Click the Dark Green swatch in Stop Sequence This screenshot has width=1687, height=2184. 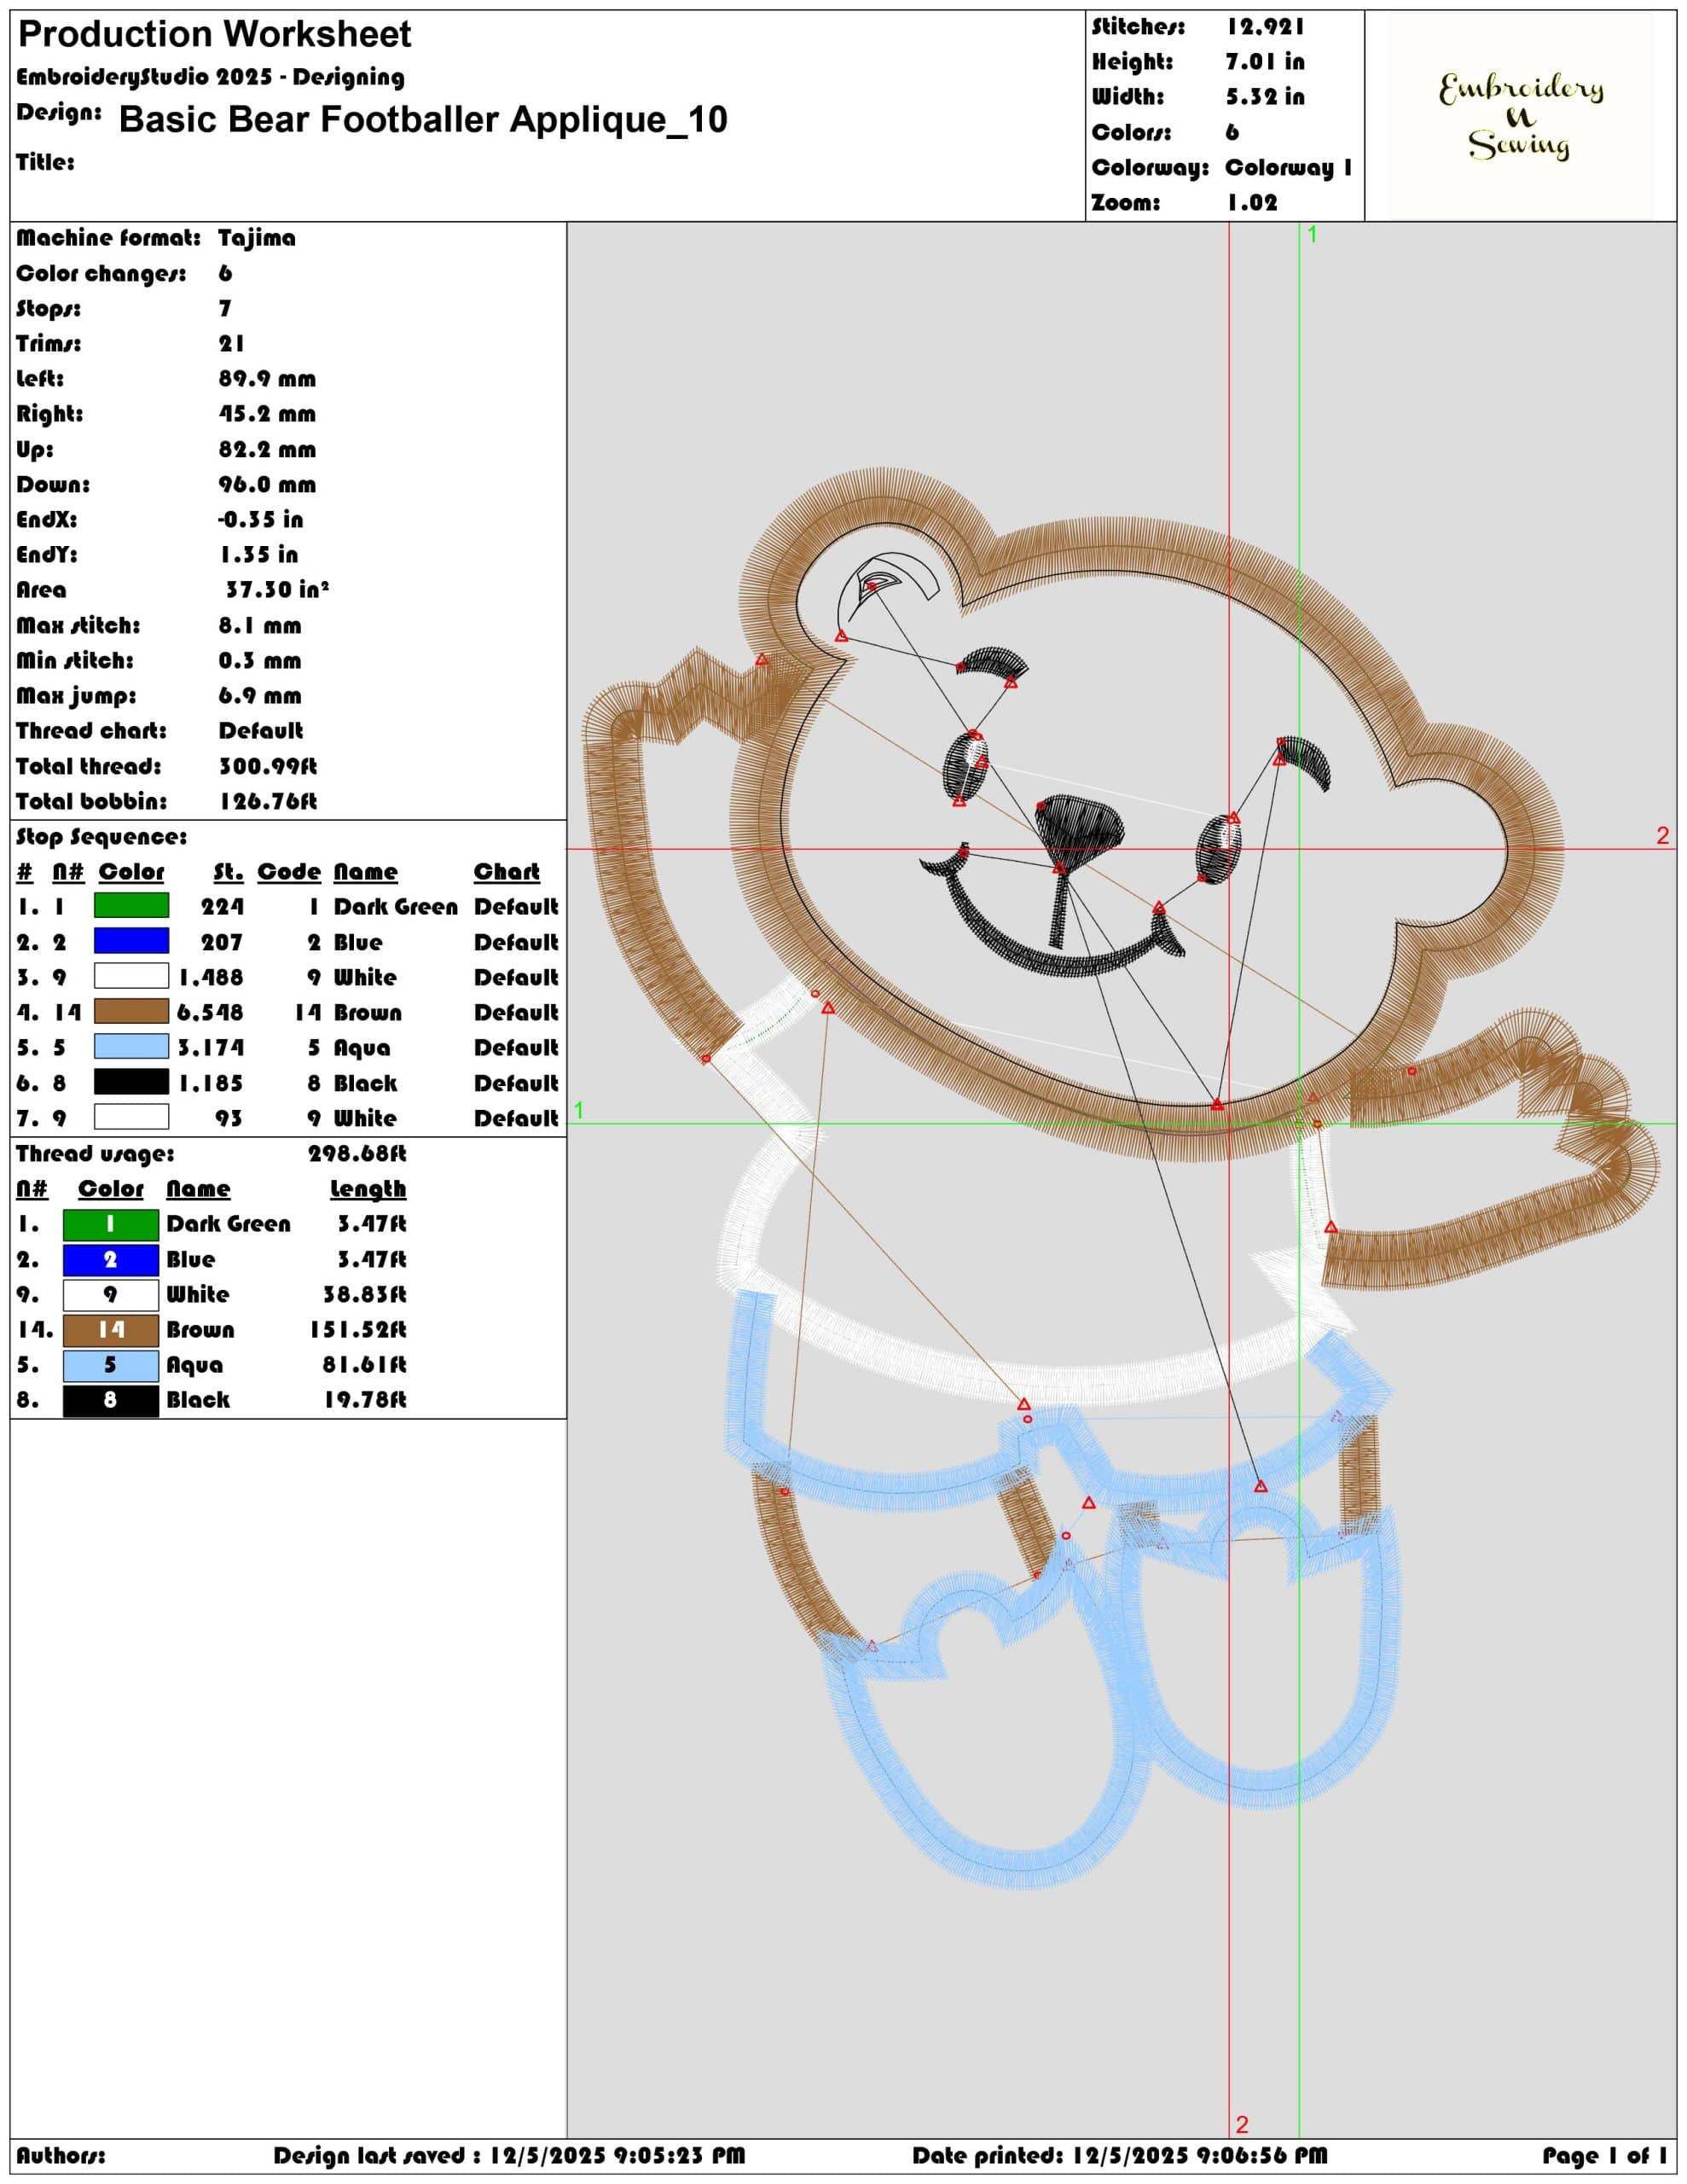(x=131, y=905)
